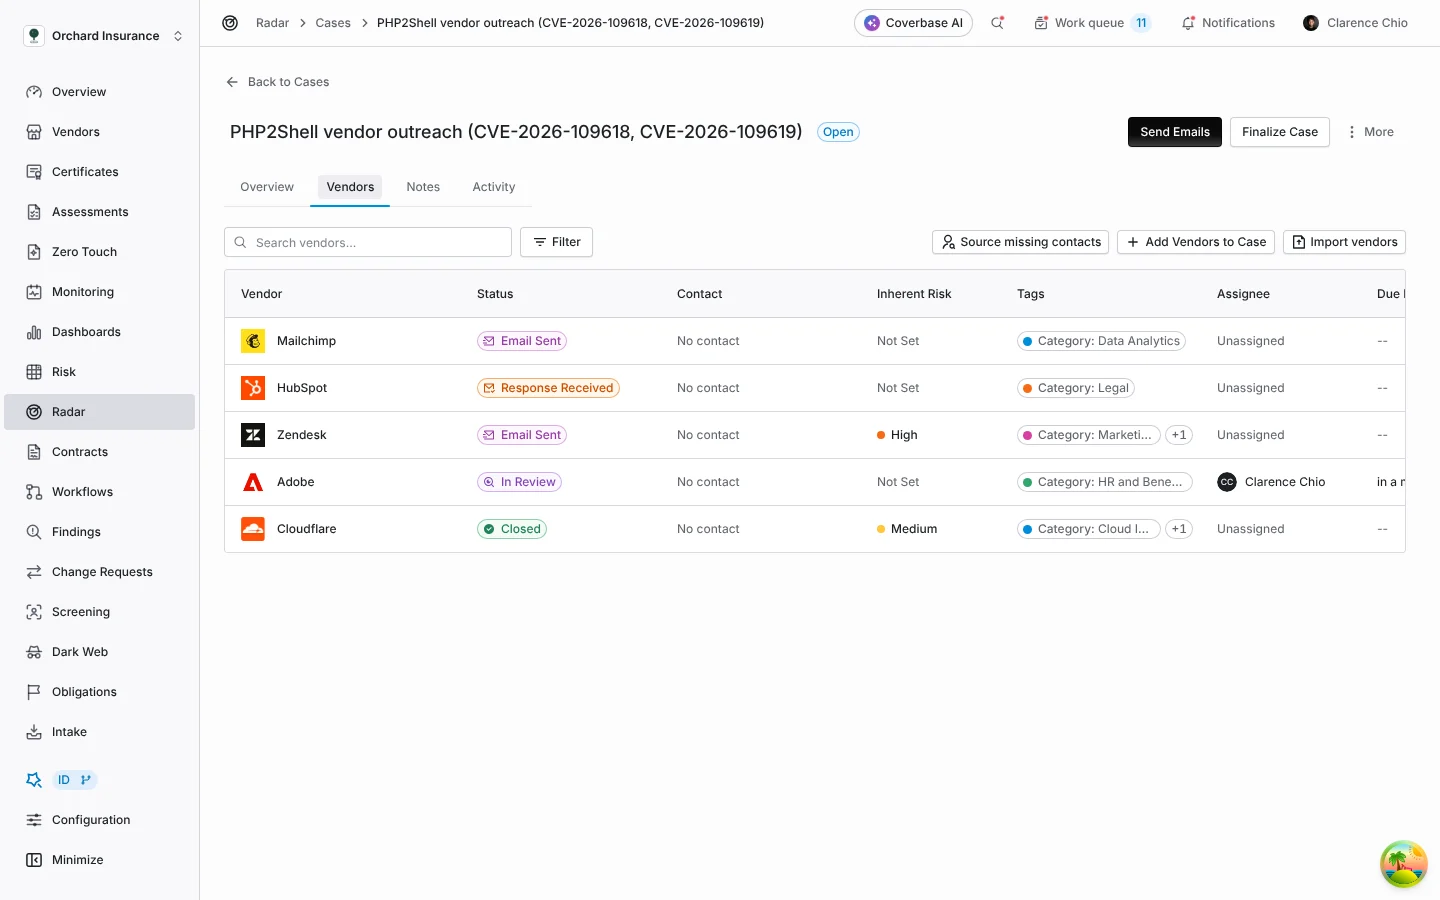Expand extra tags on Zendesk row
Image resolution: width=1440 pixels, height=900 pixels.
pyautogui.click(x=1179, y=435)
